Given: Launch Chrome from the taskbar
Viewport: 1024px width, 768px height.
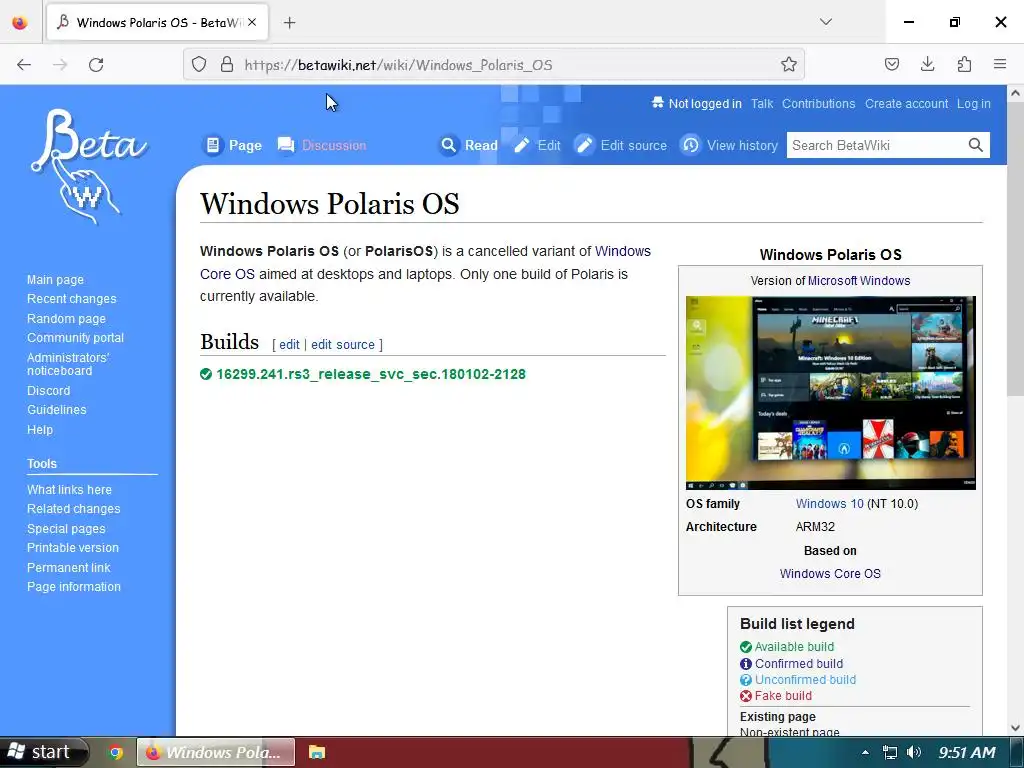Looking at the screenshot, I should 116,752.
